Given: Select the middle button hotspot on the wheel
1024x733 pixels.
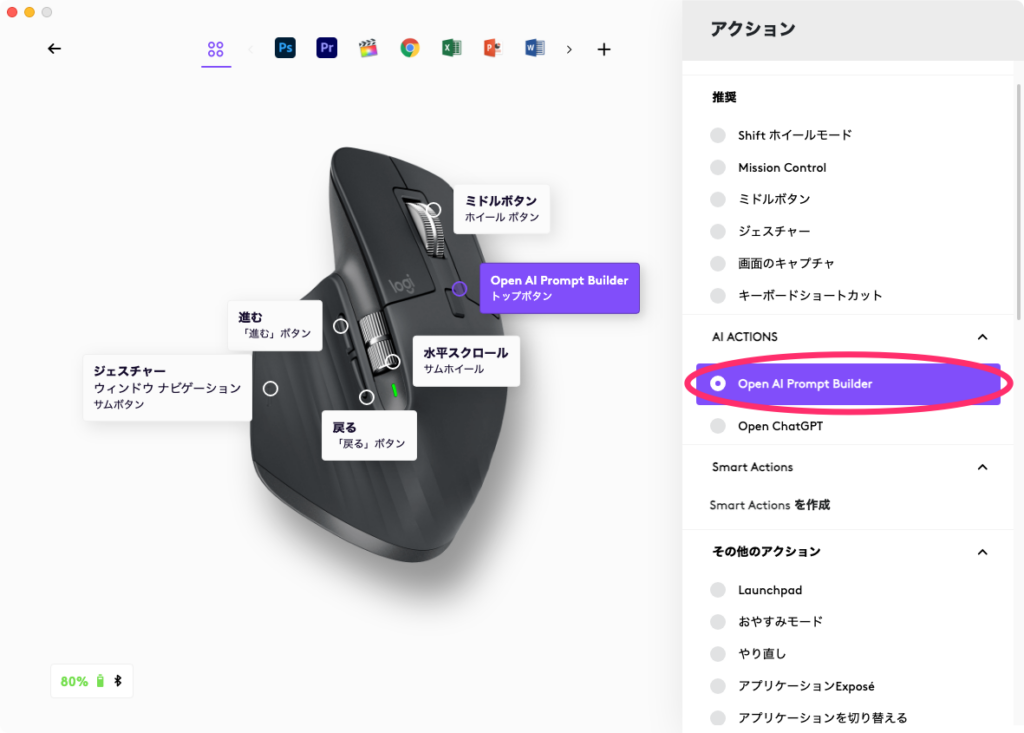Looking at the screenshot, I should coord(433,210).
